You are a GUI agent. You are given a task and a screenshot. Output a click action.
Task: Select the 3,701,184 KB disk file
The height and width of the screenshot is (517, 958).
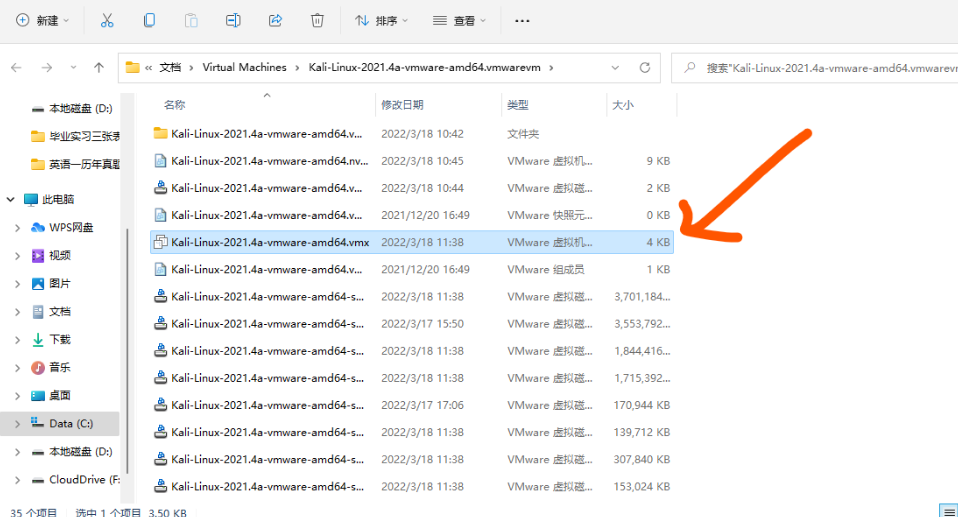[412, 296]
